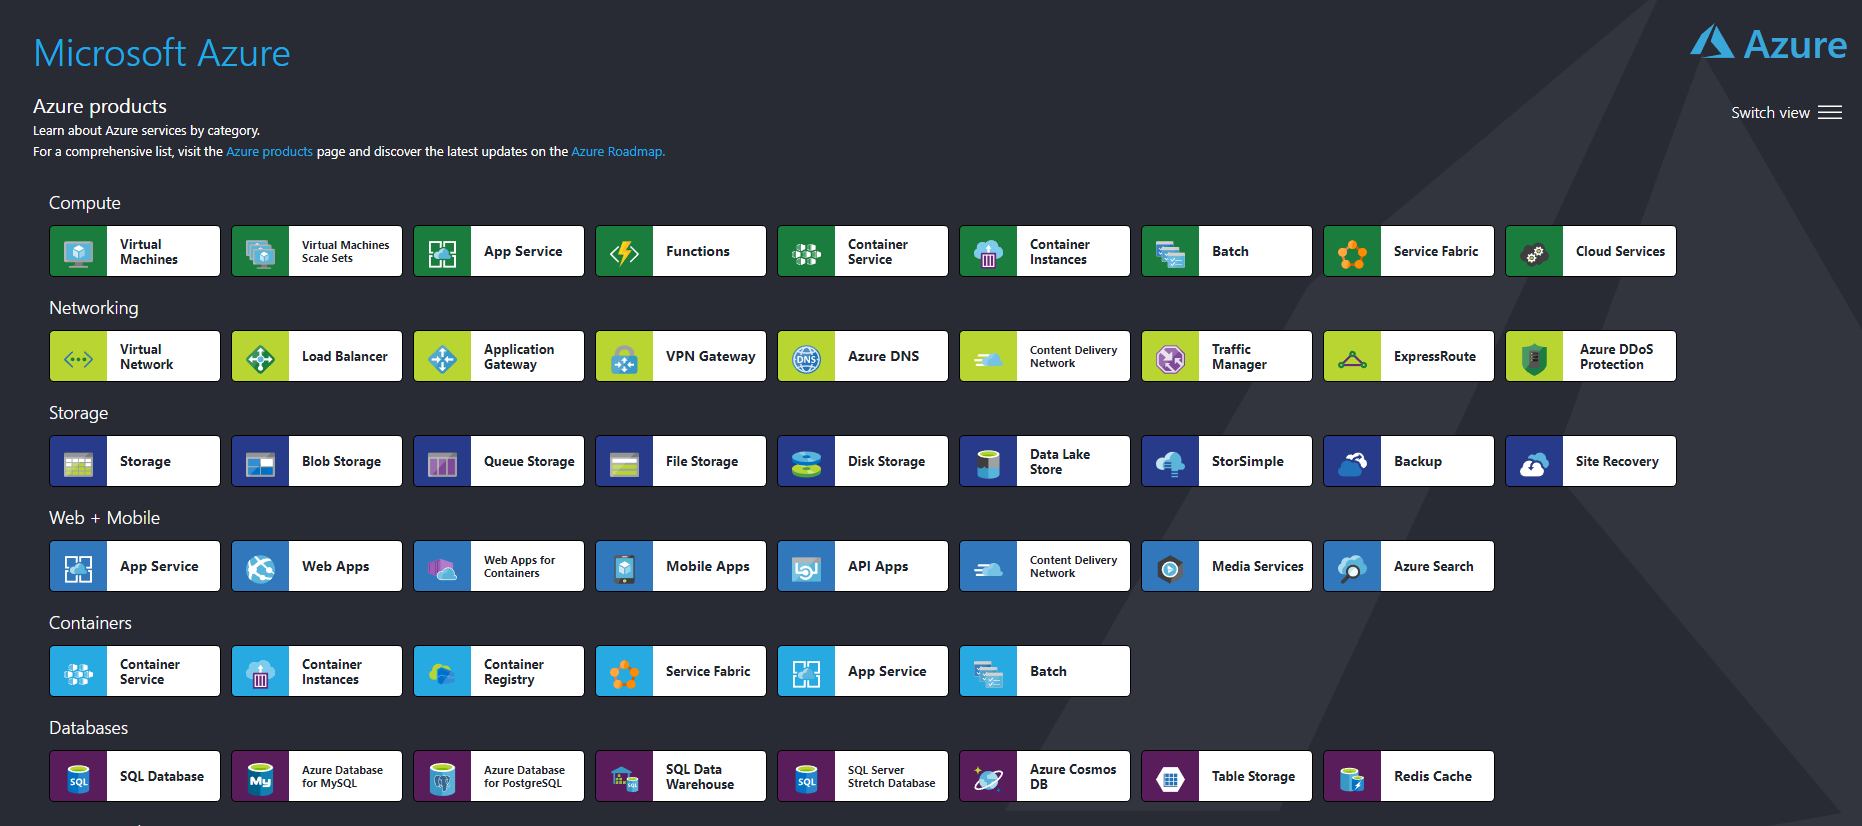This screenshot has width=1862, height=826.
Task: Open the Azure Roadmap link
Action: point(617,152)
